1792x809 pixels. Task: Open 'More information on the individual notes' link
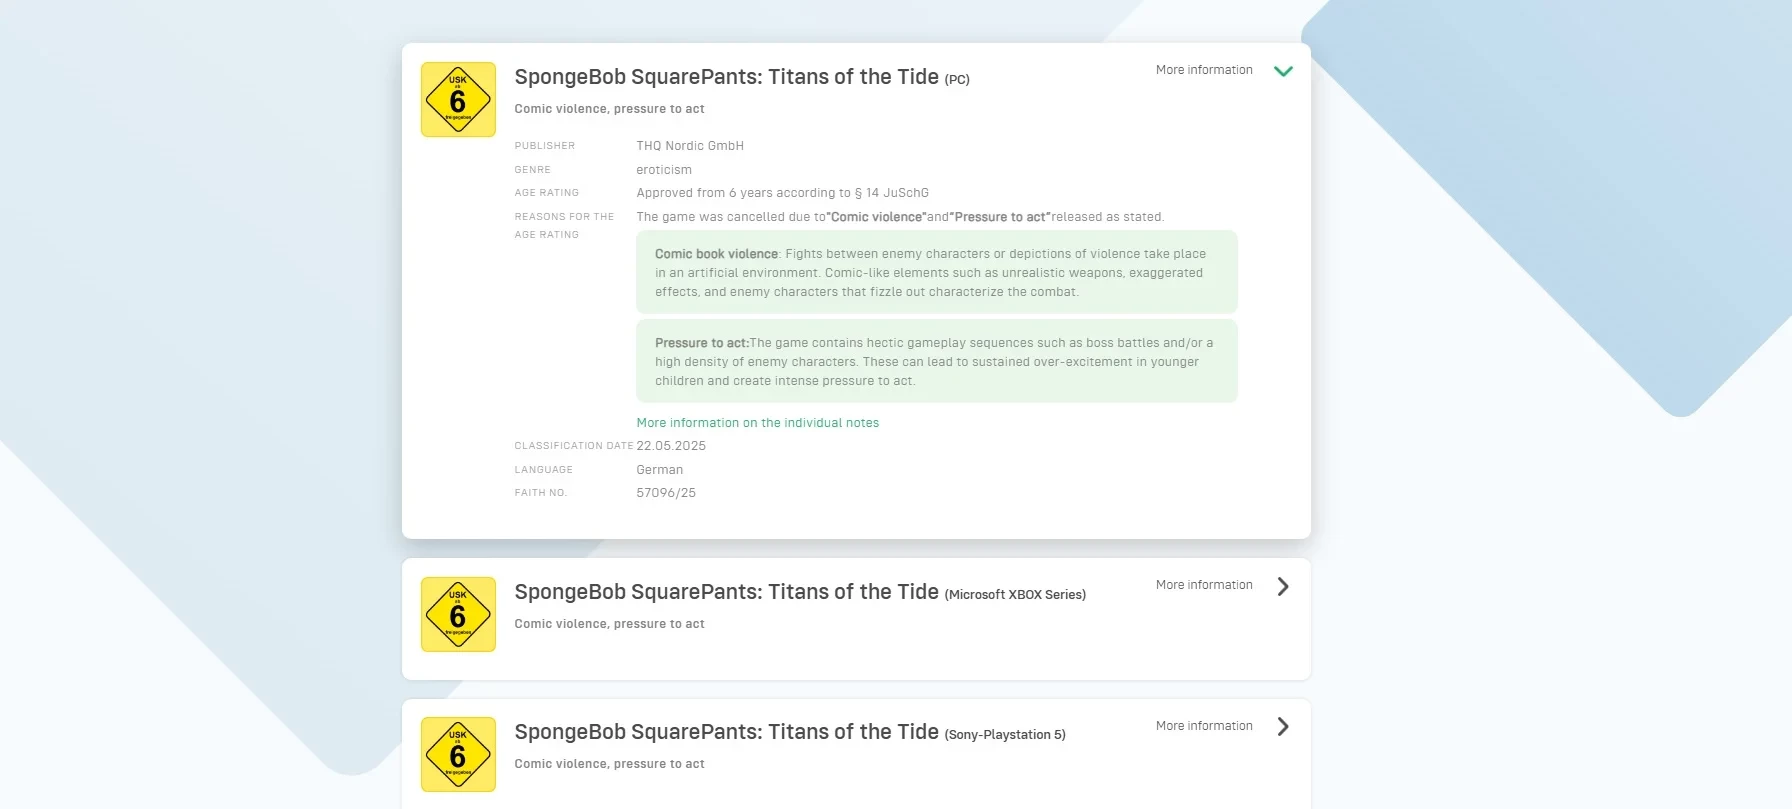pyautogui.click(x=757, y=423)
